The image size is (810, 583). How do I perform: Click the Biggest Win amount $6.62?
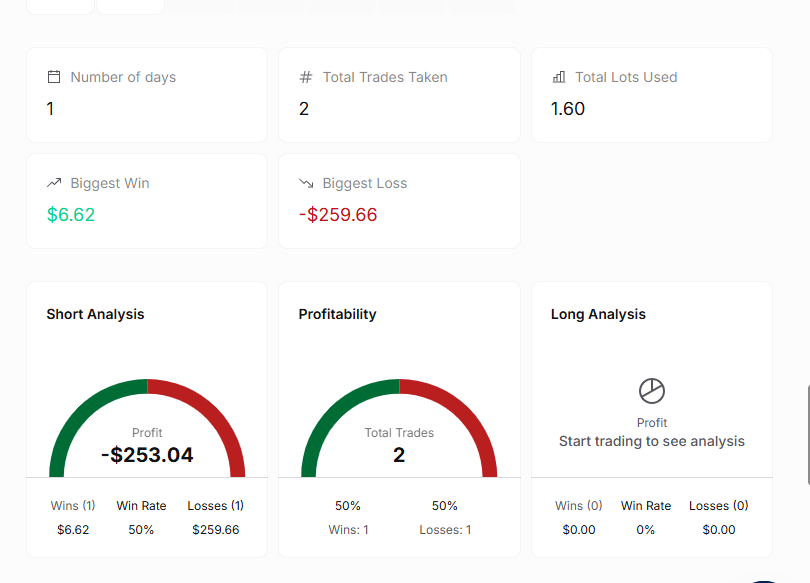pos(71,214)
